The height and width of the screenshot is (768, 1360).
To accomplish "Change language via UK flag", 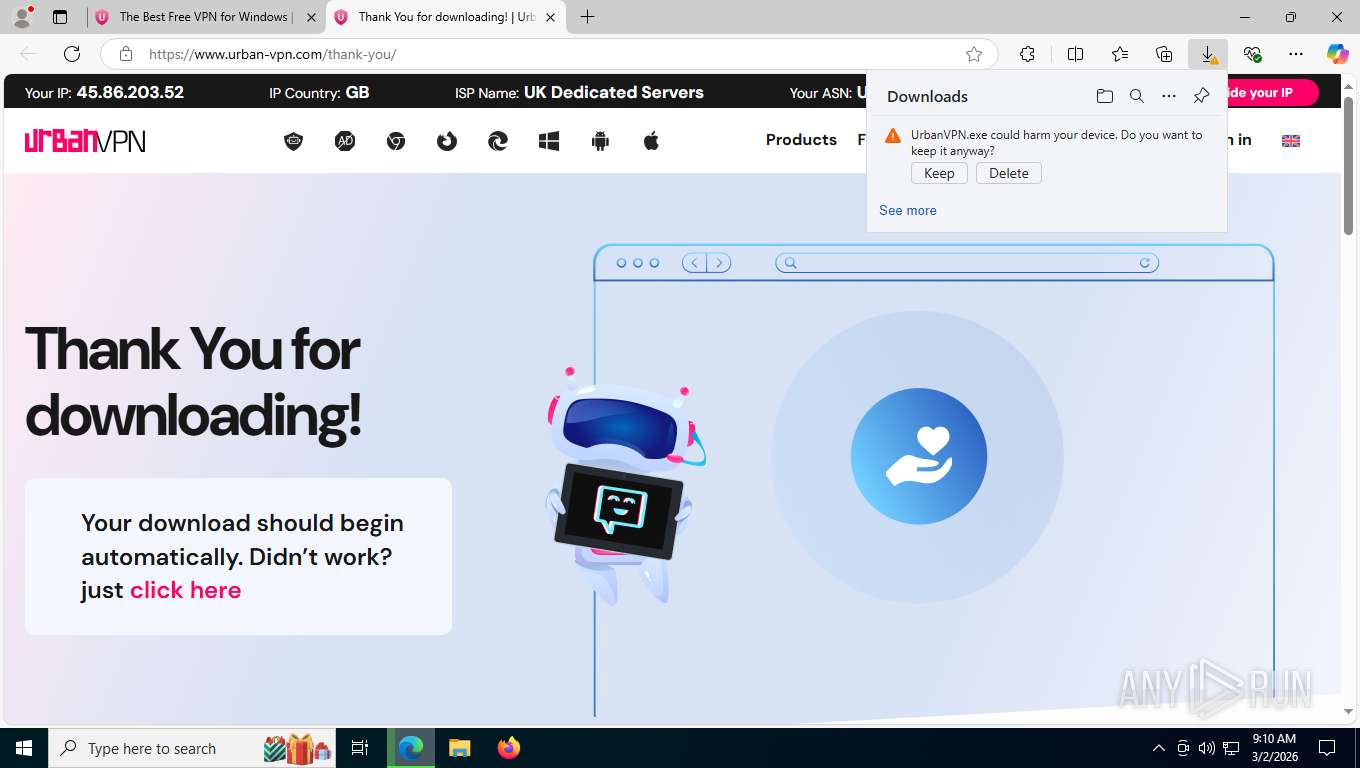I will tap(1291, 141).
